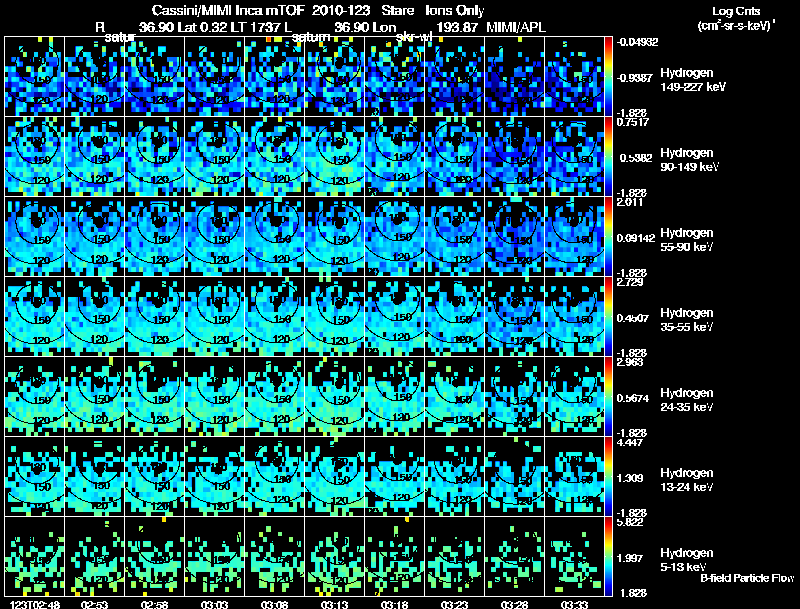
Task: Click the MIMI/APL label in header
Action: tap(516, 27)
